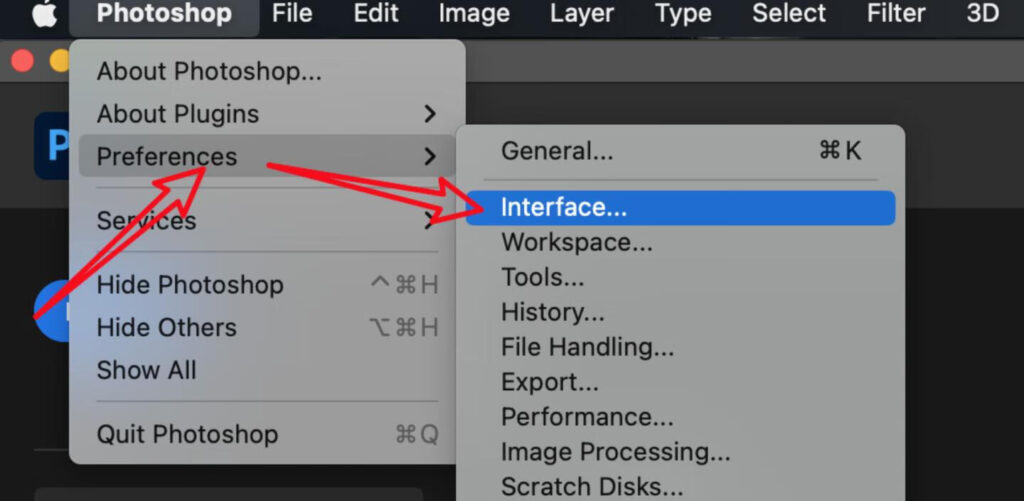Open Tools... preferences

(680, 278)
